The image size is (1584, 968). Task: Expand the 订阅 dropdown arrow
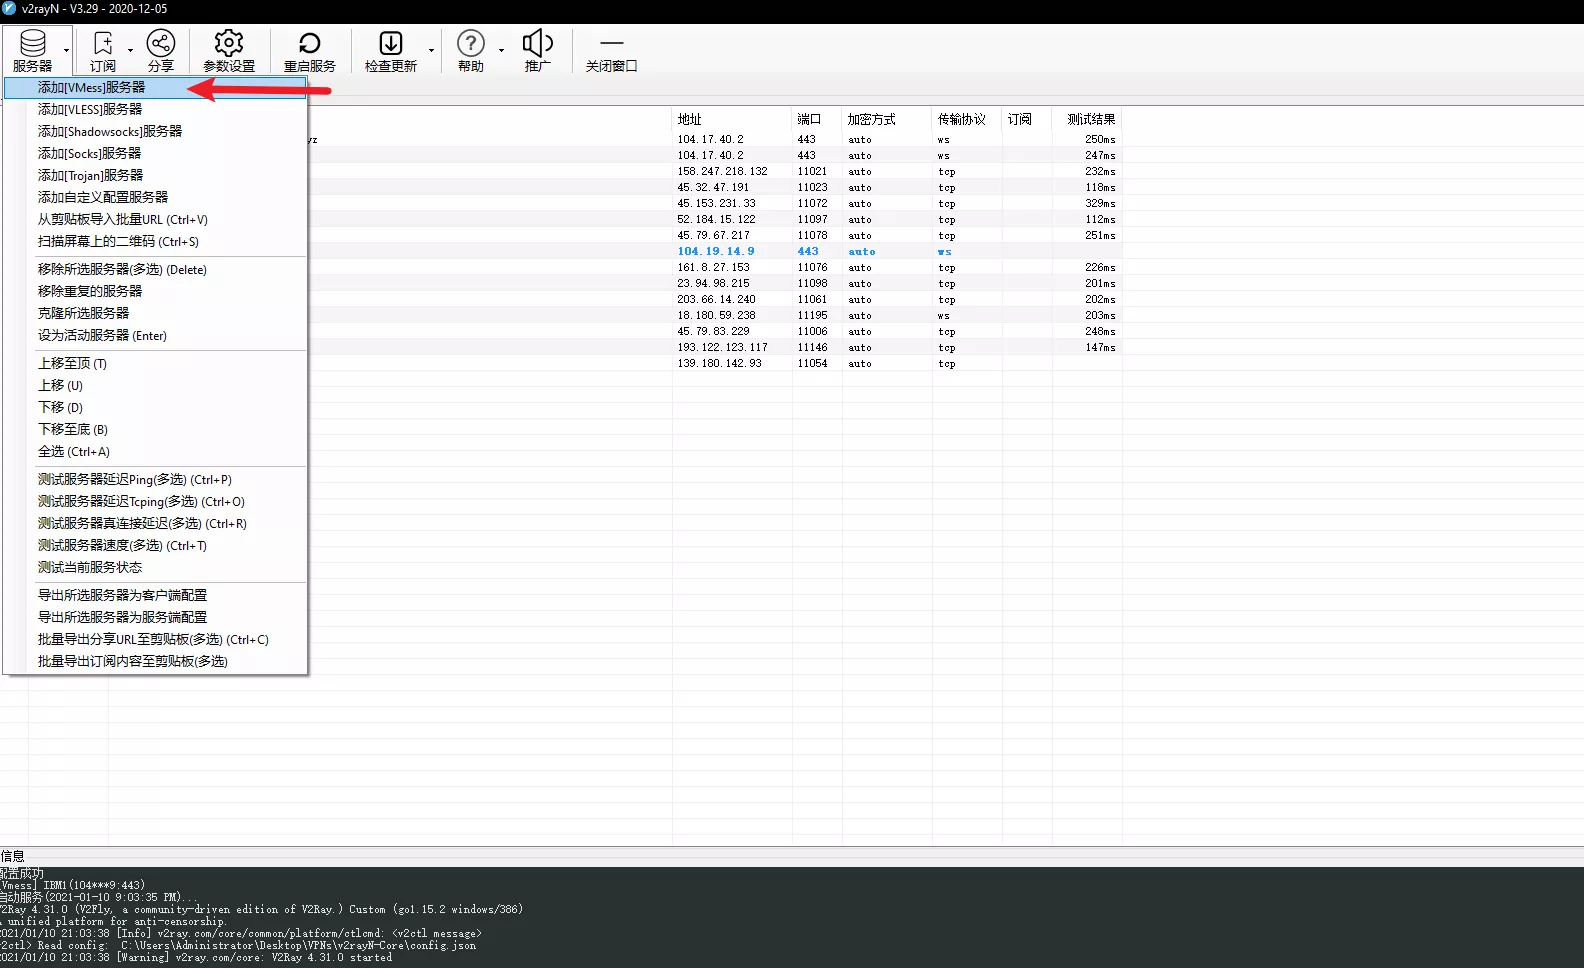130,50
